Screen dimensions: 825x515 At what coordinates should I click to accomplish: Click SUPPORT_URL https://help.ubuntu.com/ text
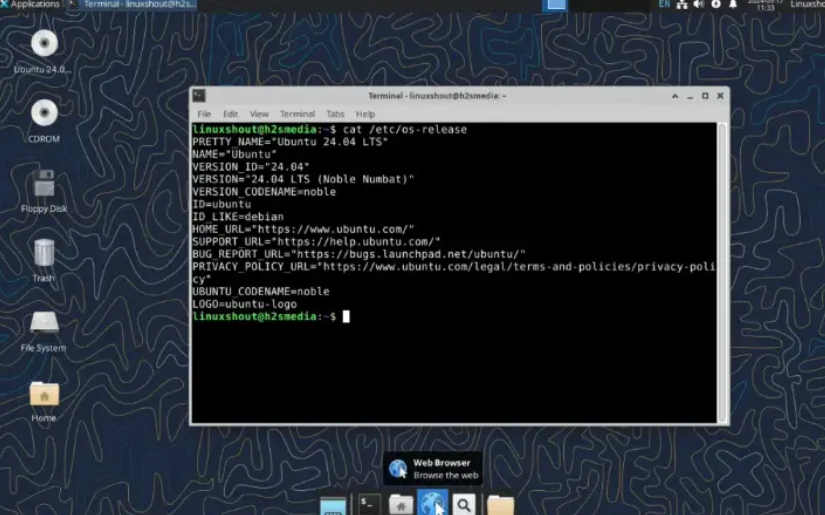click(316, 241)
